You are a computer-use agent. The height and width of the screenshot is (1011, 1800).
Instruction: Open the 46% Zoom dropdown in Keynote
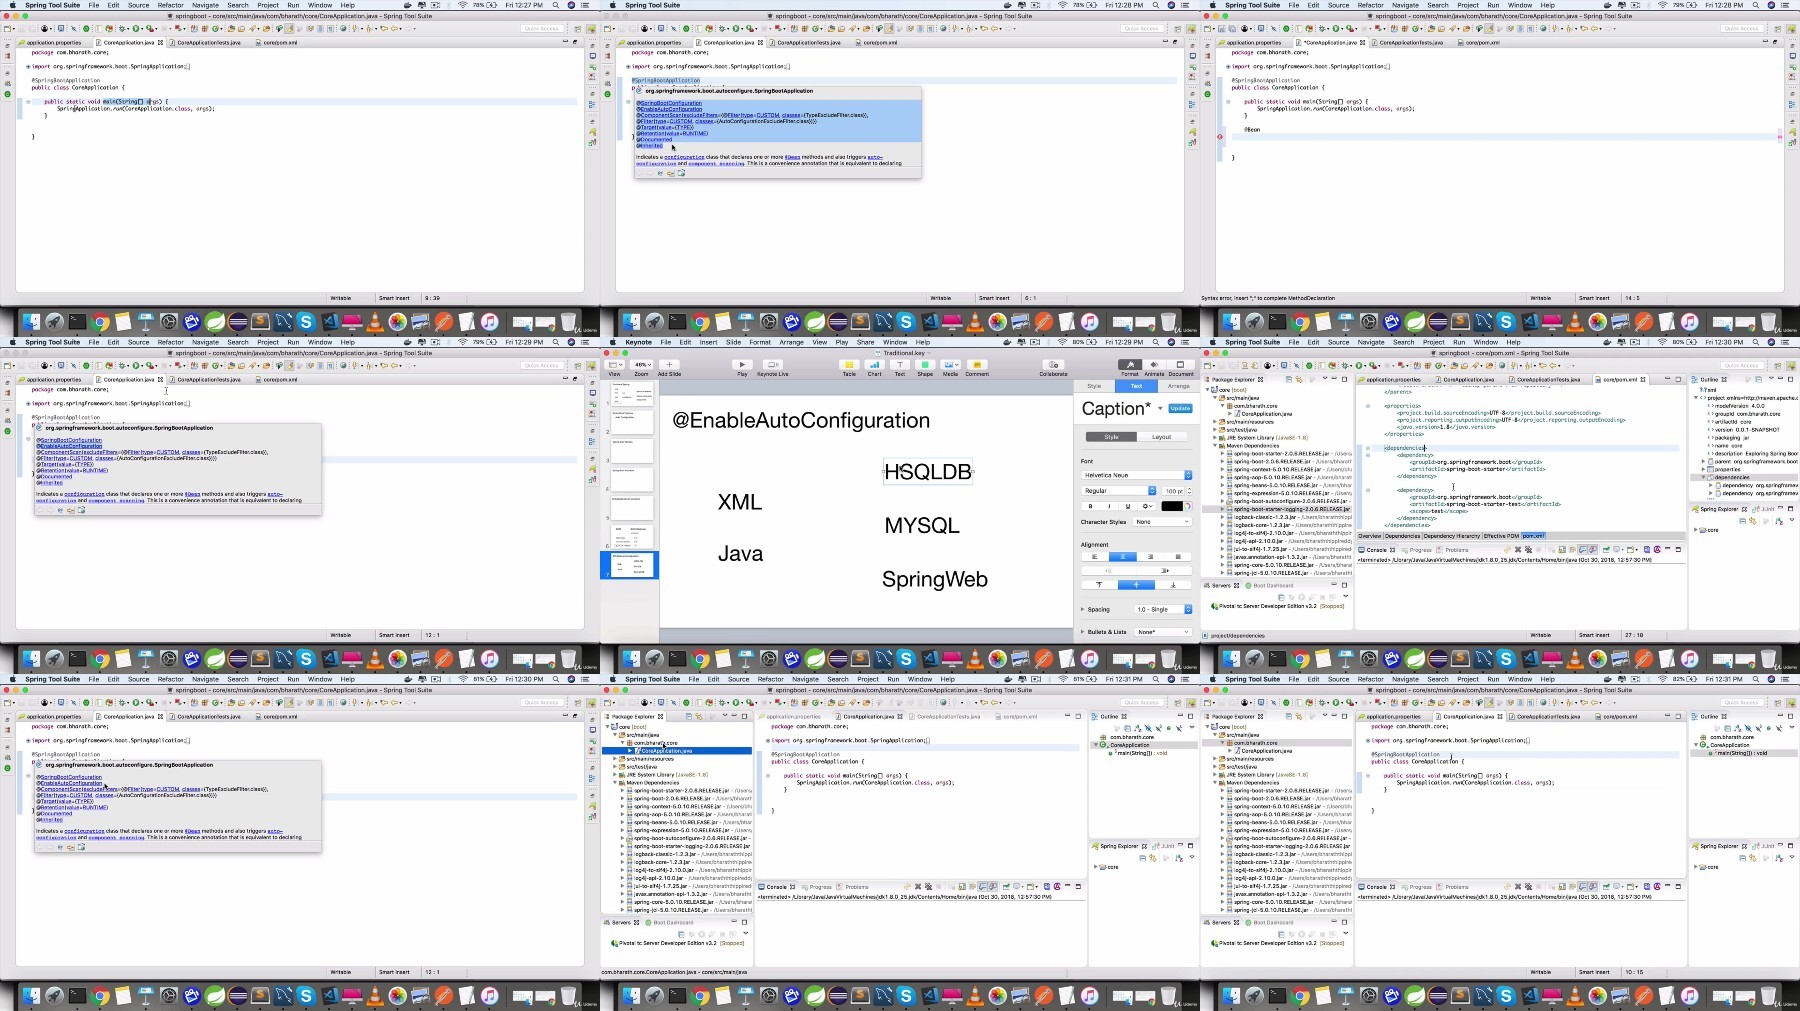(x=642, y=365)
